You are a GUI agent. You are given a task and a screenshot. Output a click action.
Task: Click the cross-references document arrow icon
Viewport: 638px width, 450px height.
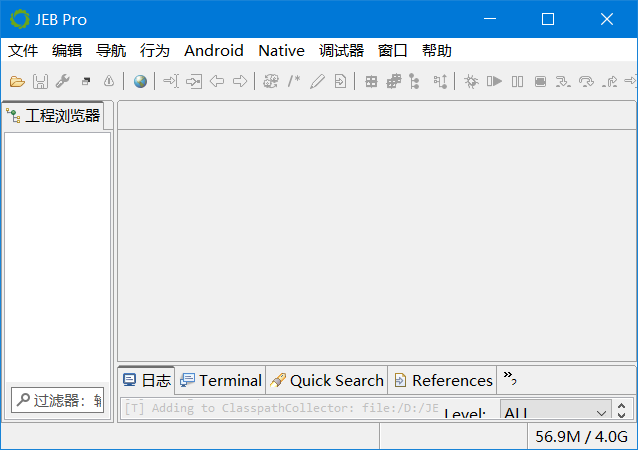click(340, 81)
